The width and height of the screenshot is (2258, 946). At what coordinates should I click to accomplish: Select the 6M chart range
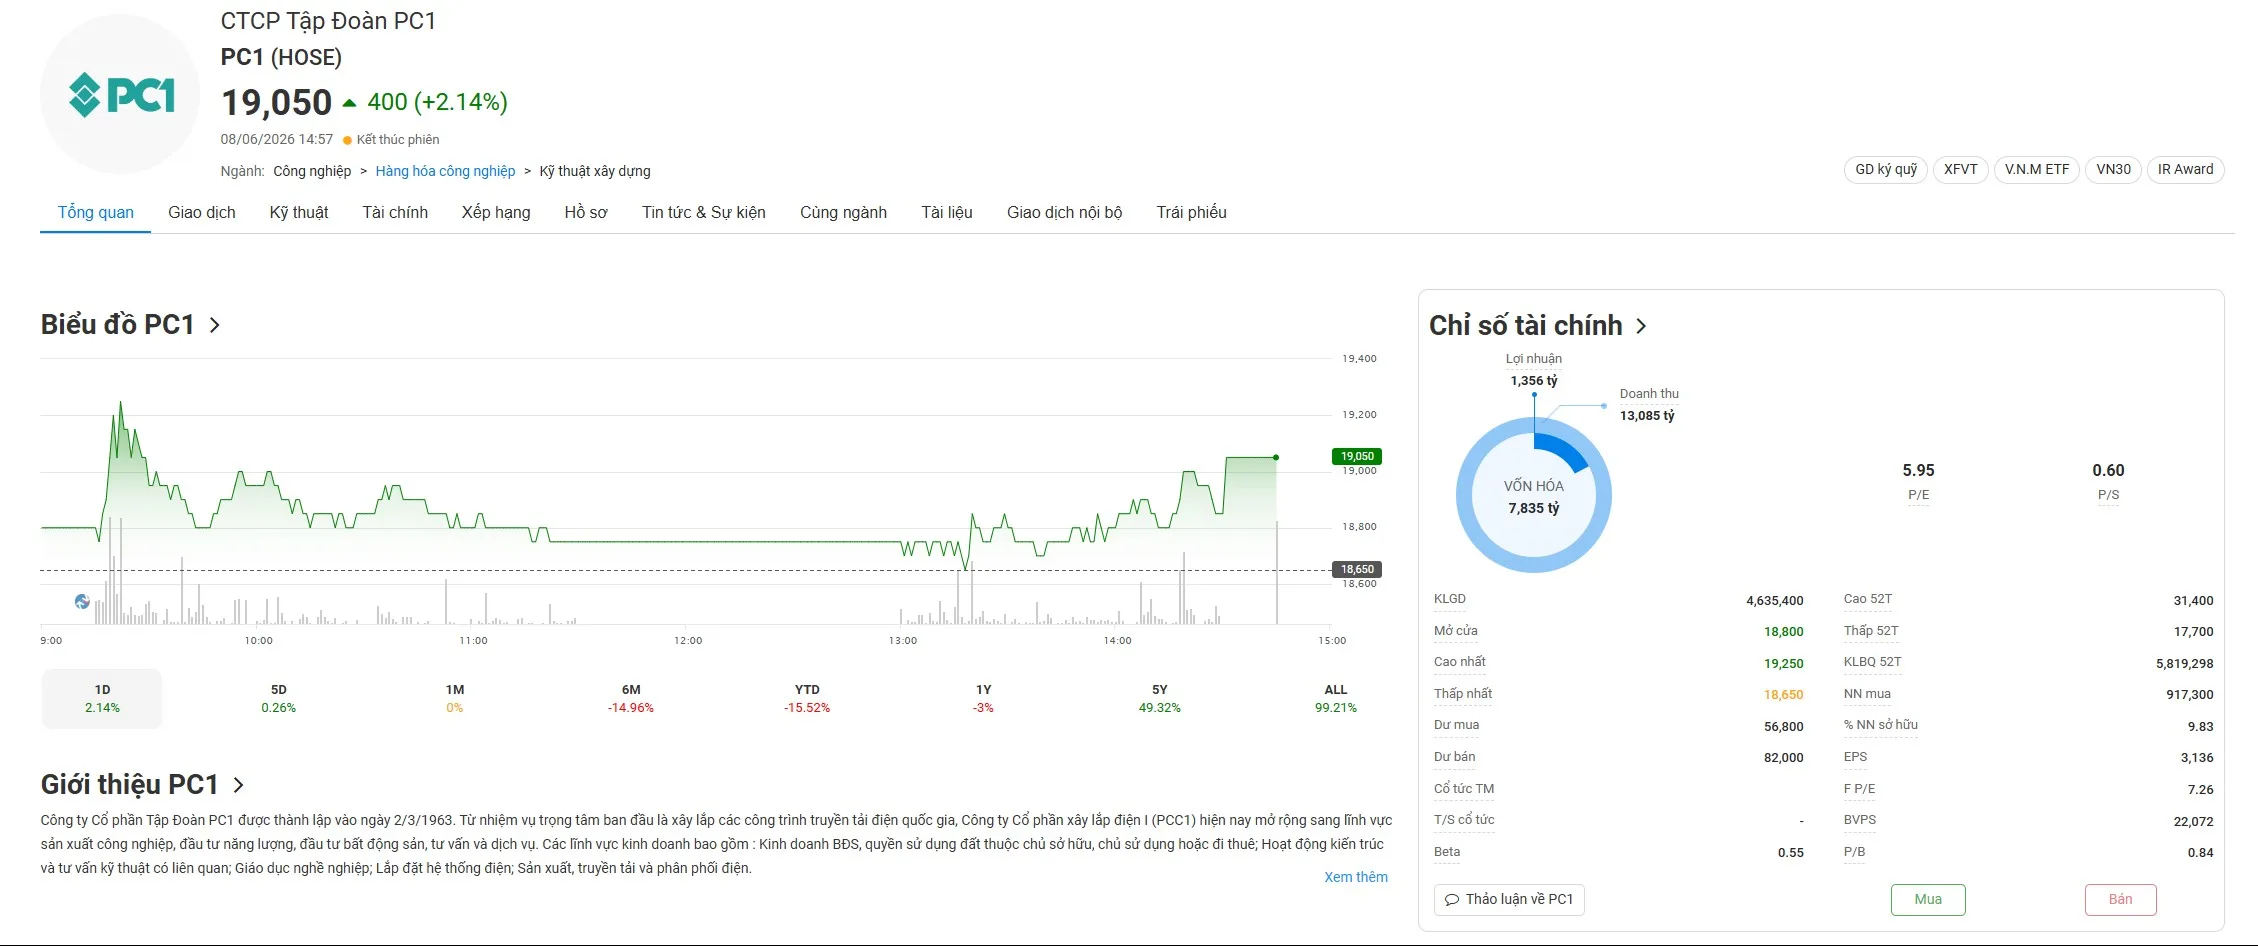pos(631,698)
